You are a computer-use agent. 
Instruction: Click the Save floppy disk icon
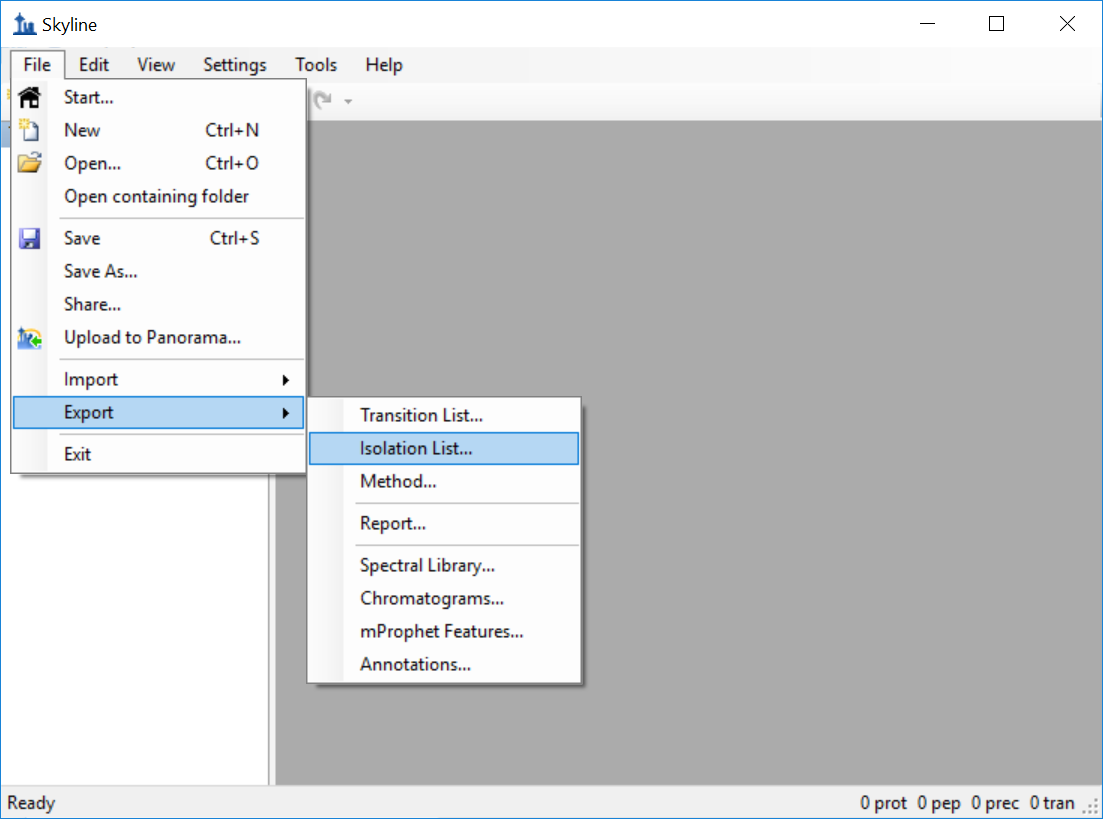pos(30,239)
